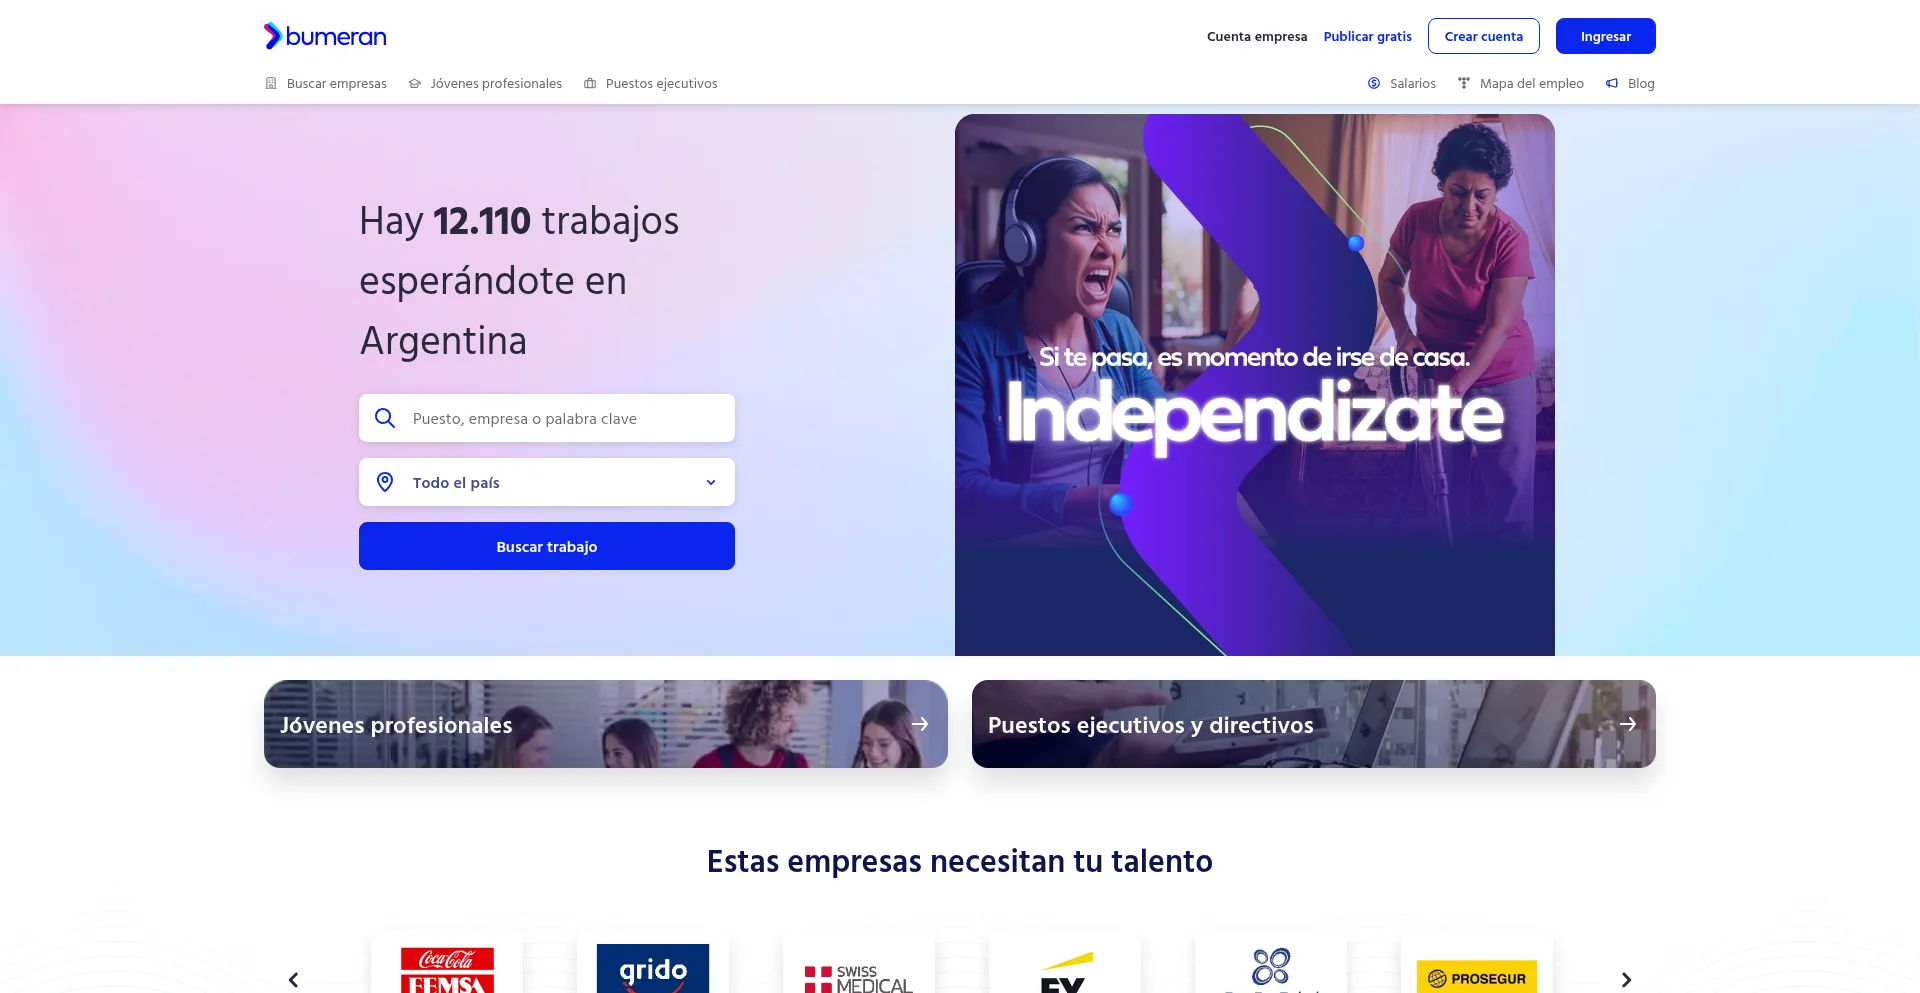The height and width of the screenshot is (993, 1920).
Task: Click the Buscar trabajo button
Action: 547,546
